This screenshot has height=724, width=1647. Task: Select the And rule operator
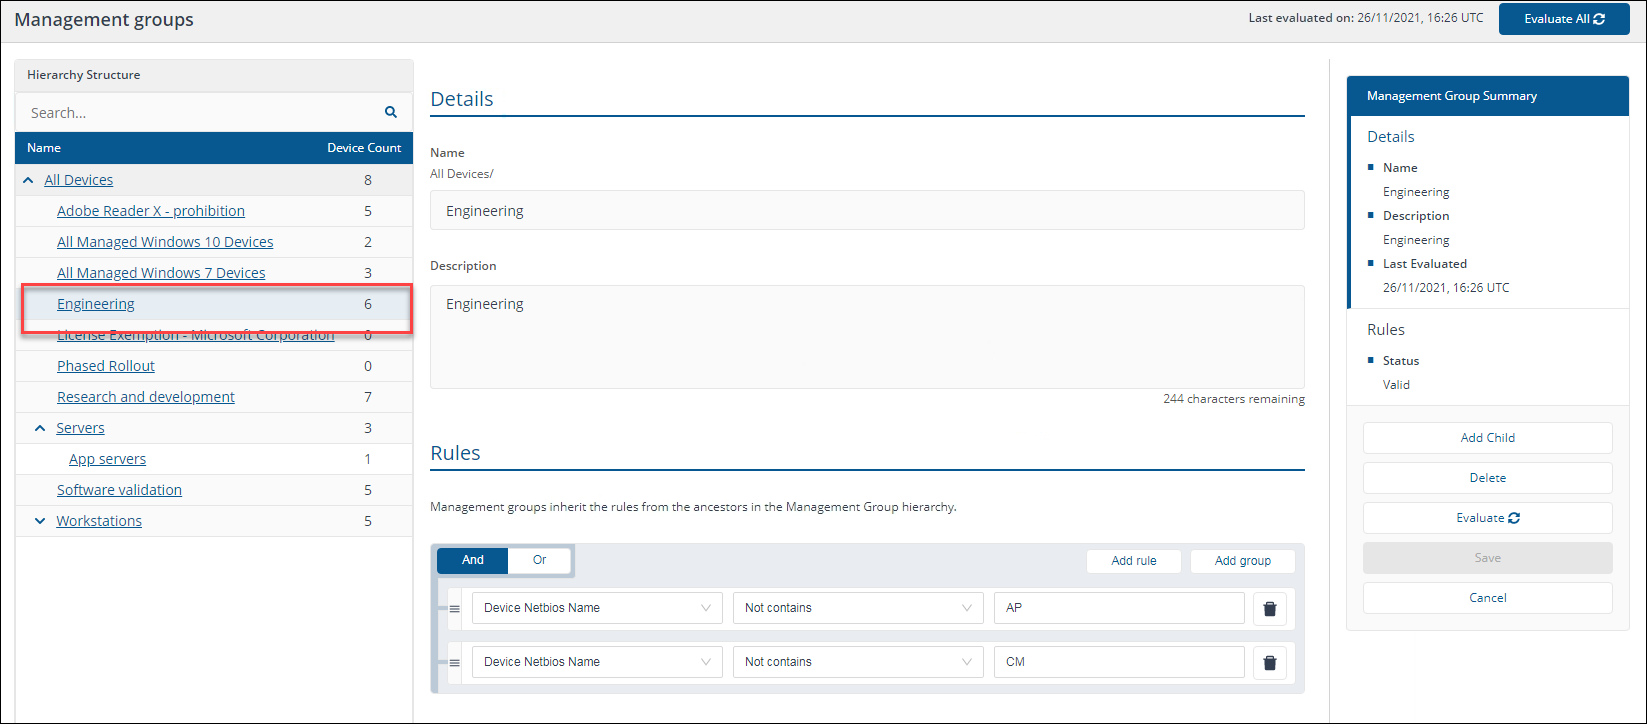click(473, 560)
